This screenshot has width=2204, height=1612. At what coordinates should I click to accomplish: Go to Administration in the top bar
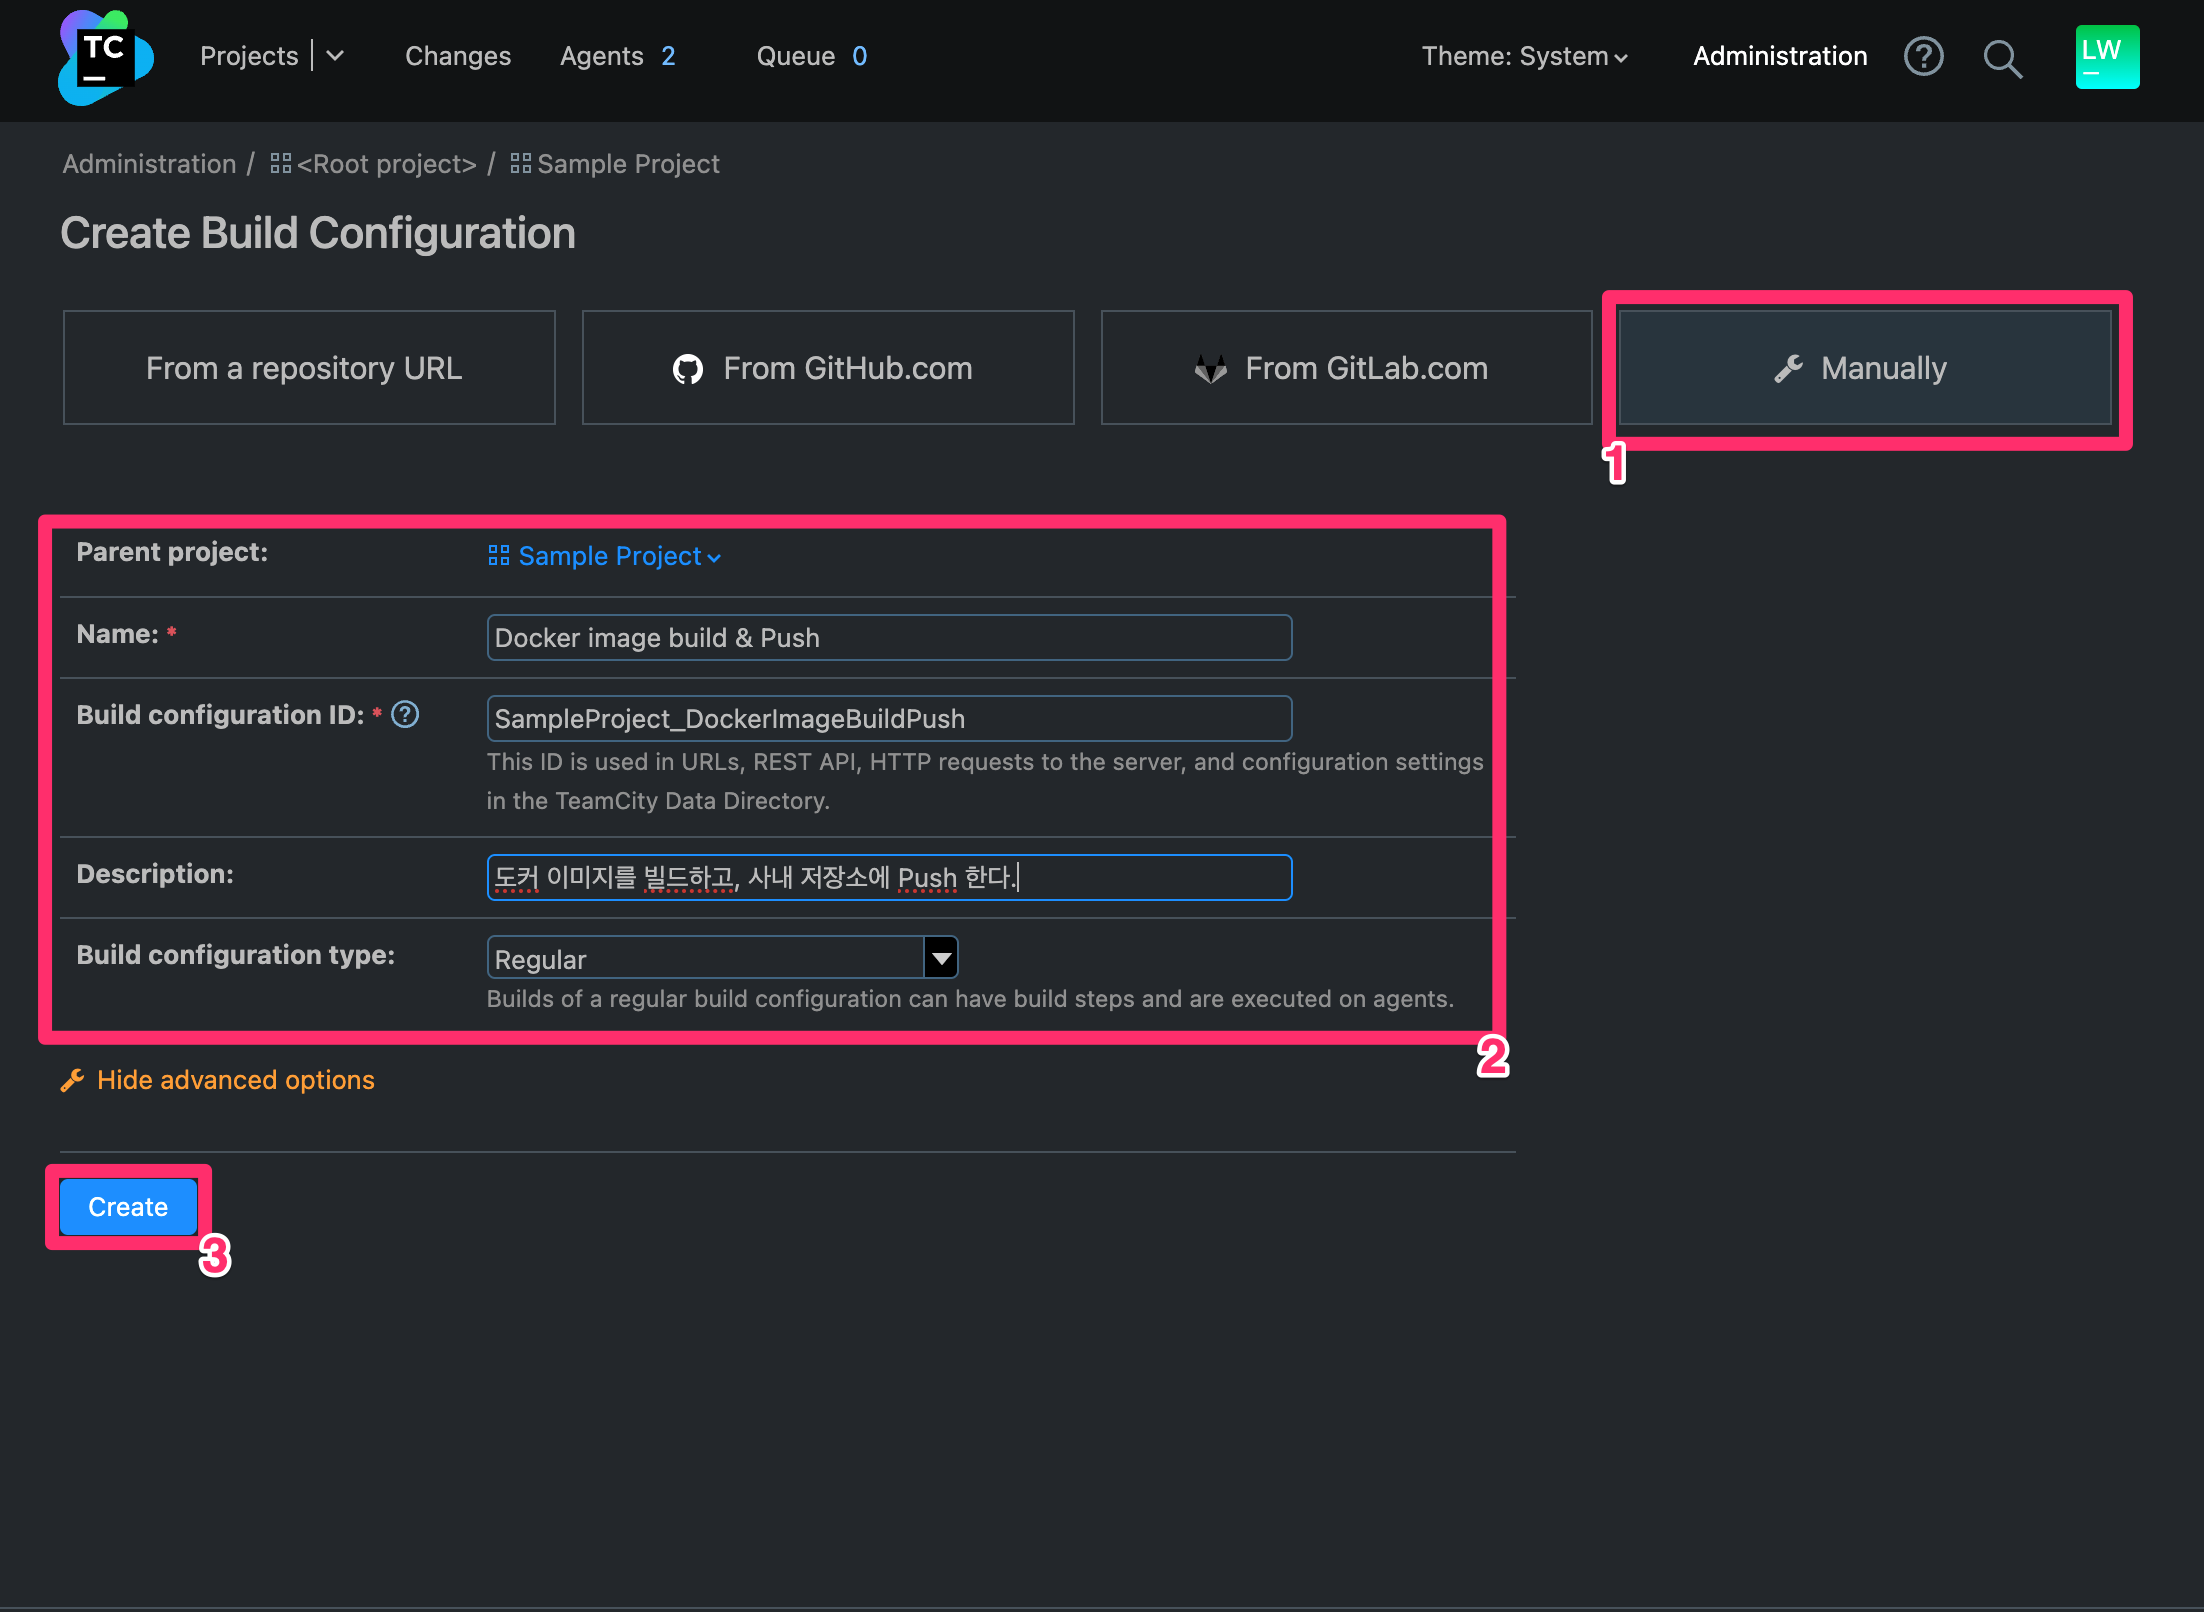[x=1779, y=56]
